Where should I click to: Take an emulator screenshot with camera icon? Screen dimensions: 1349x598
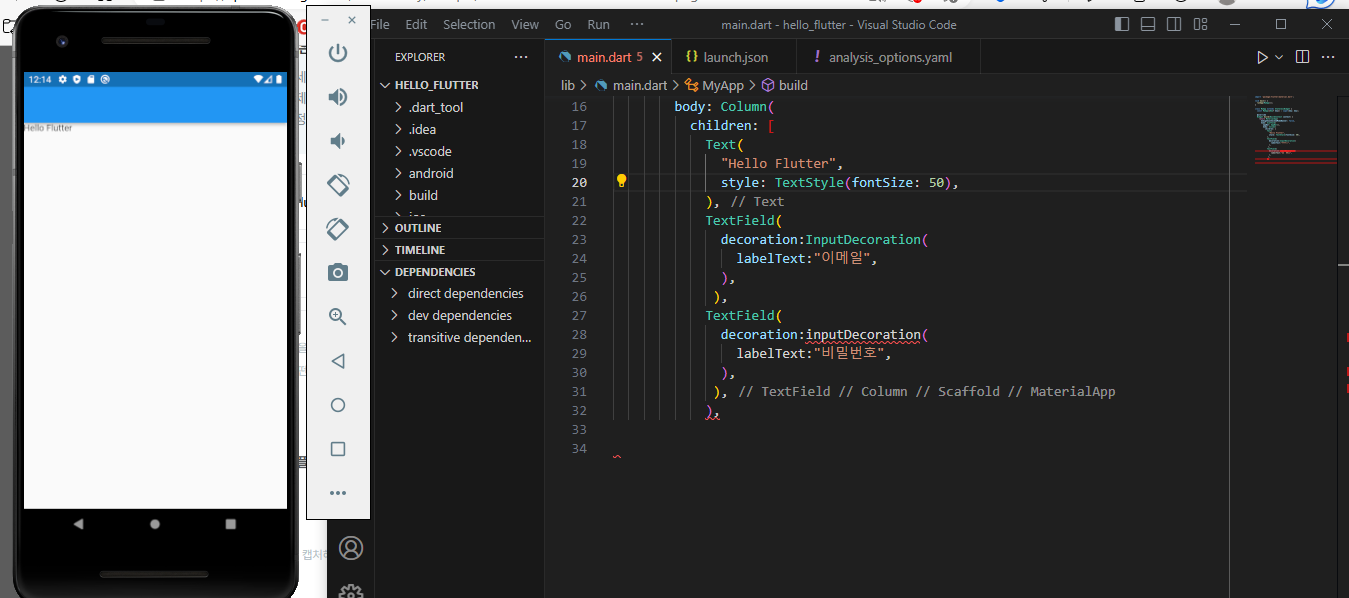tap(338, 273)
